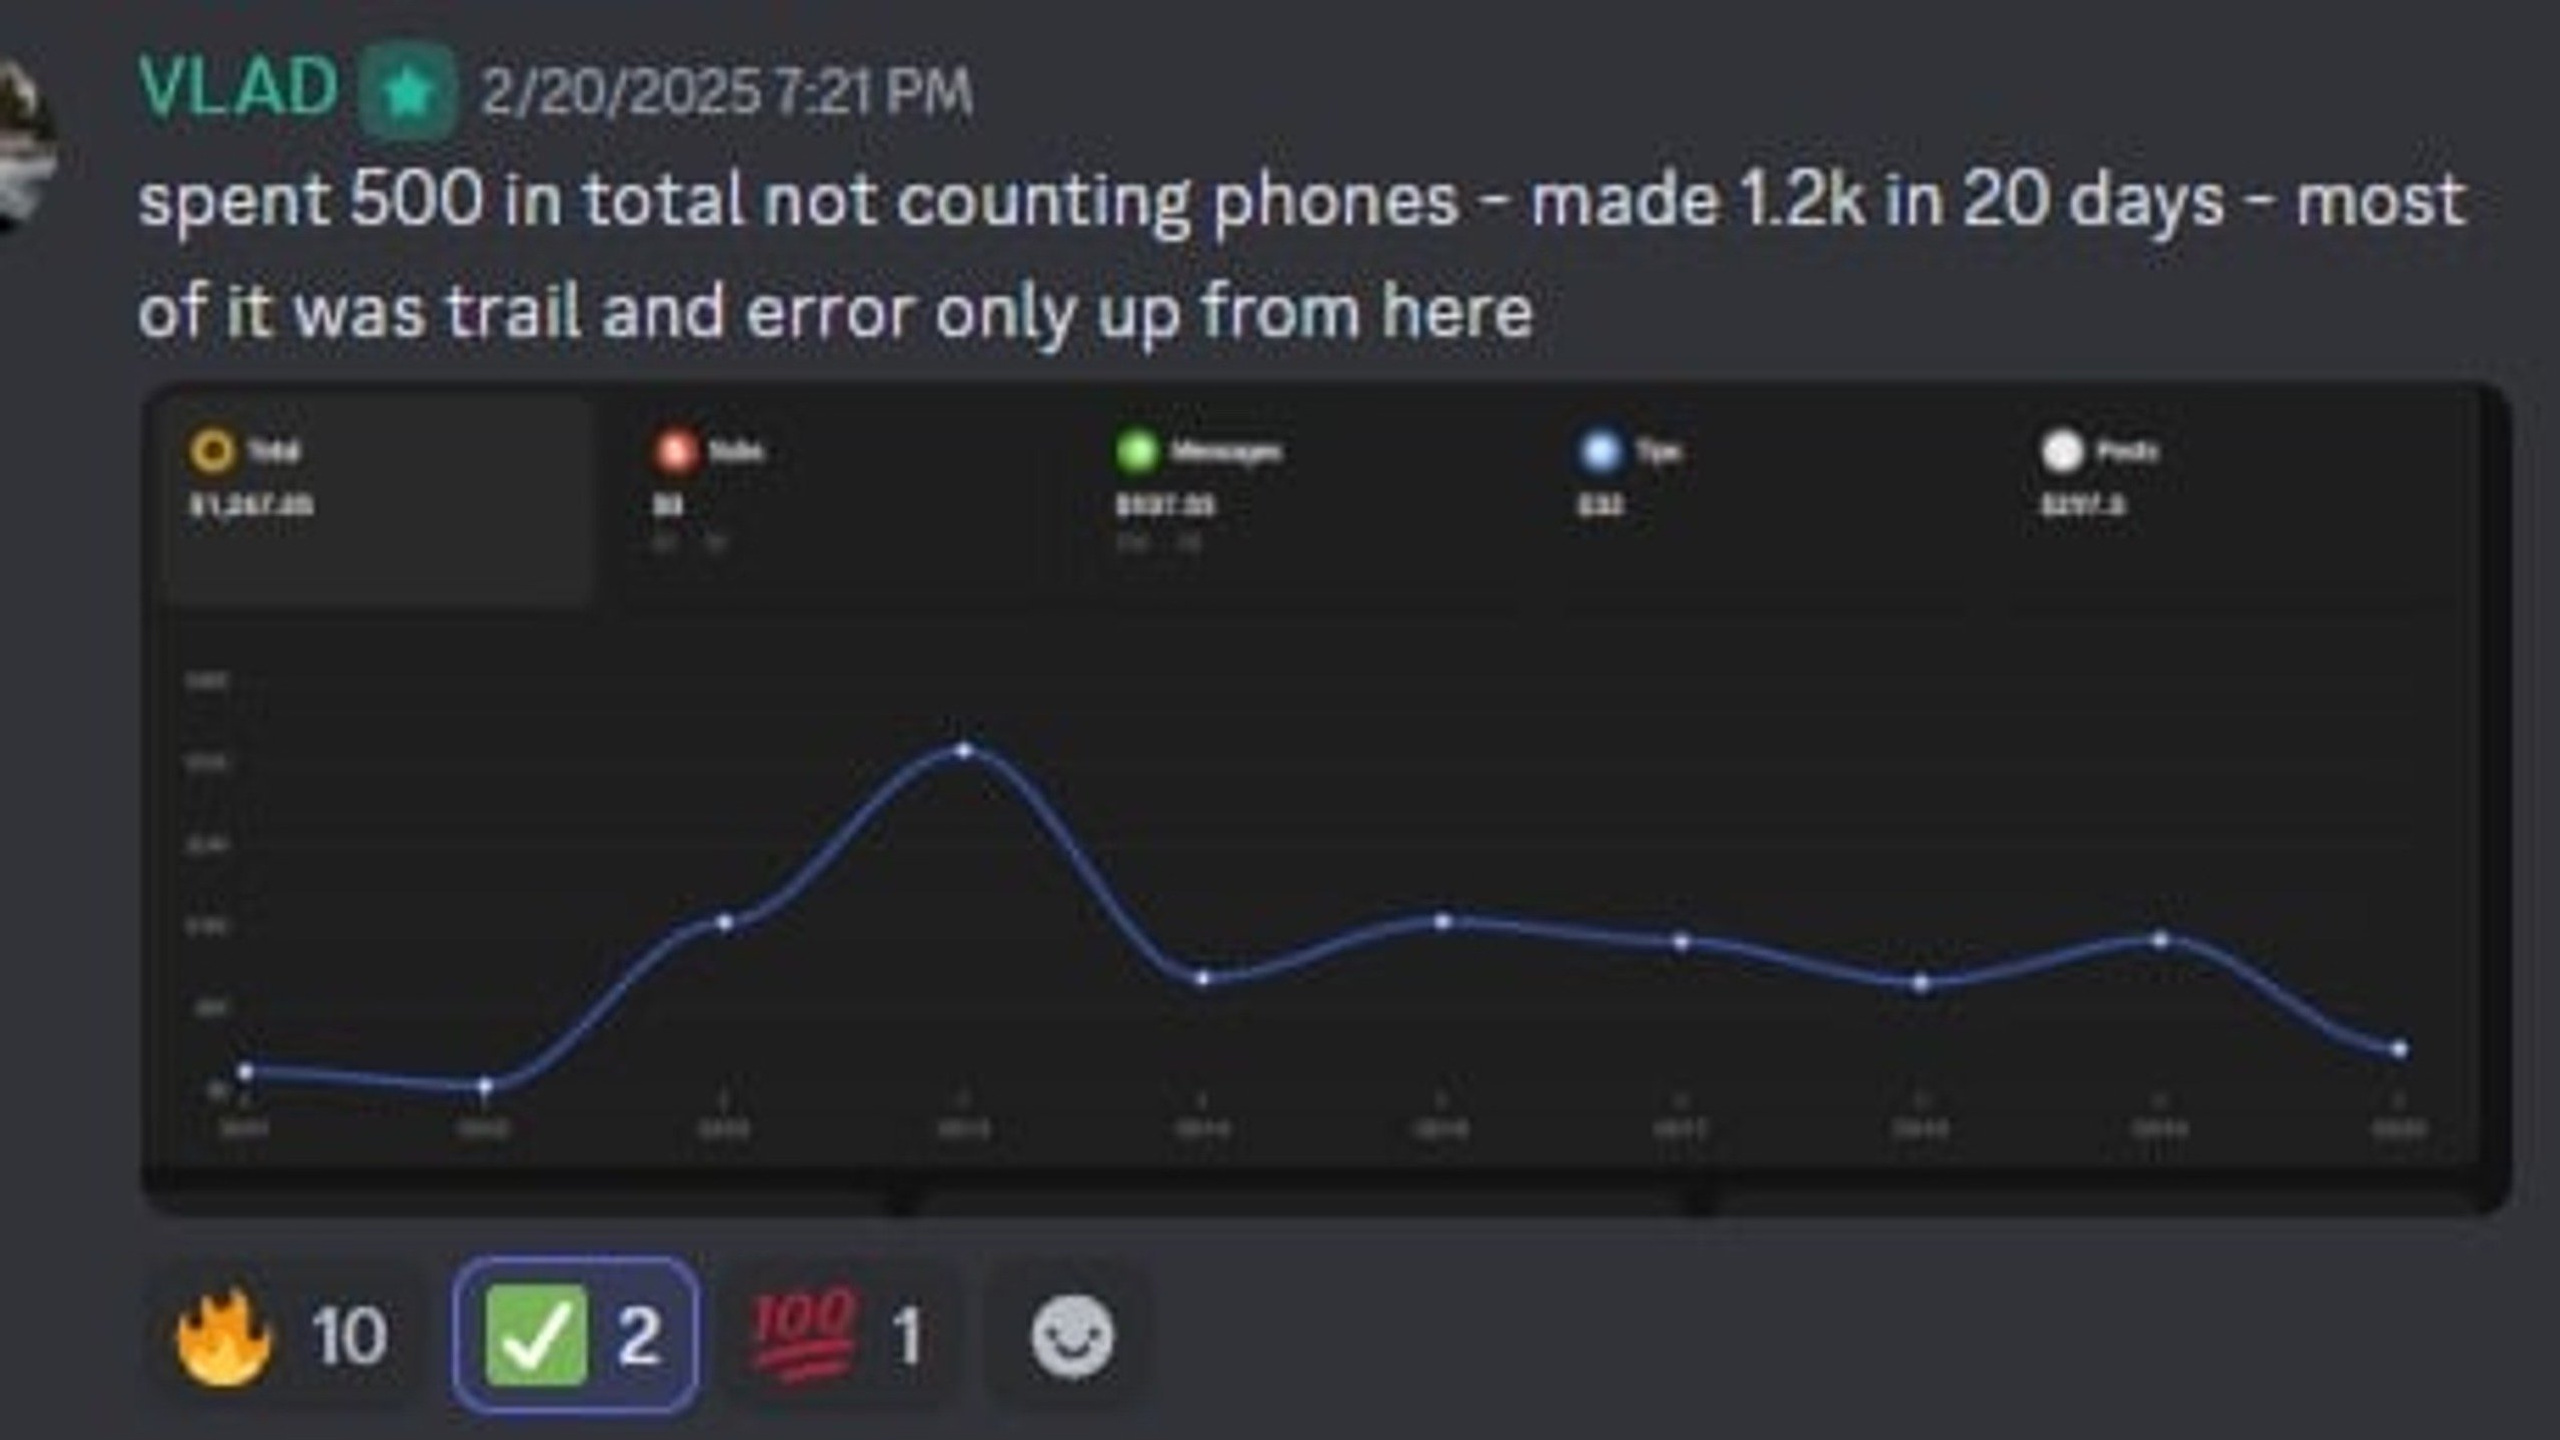The width and height of the screenshot is (2560, 1440).
Task: Click the teal star role badge
Action: pos(407,92)
